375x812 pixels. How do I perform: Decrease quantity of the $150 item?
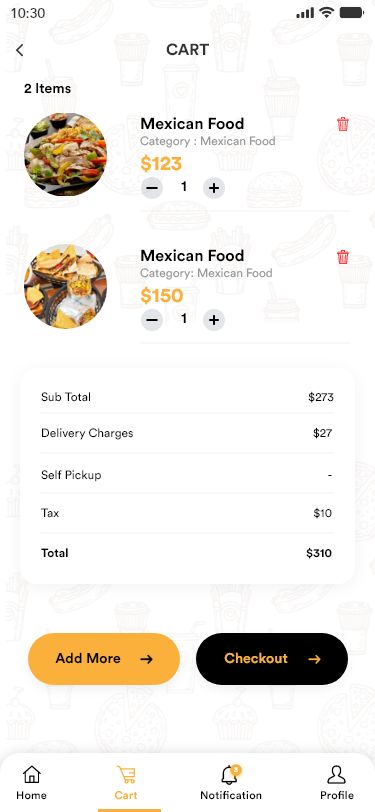point(152,320)
